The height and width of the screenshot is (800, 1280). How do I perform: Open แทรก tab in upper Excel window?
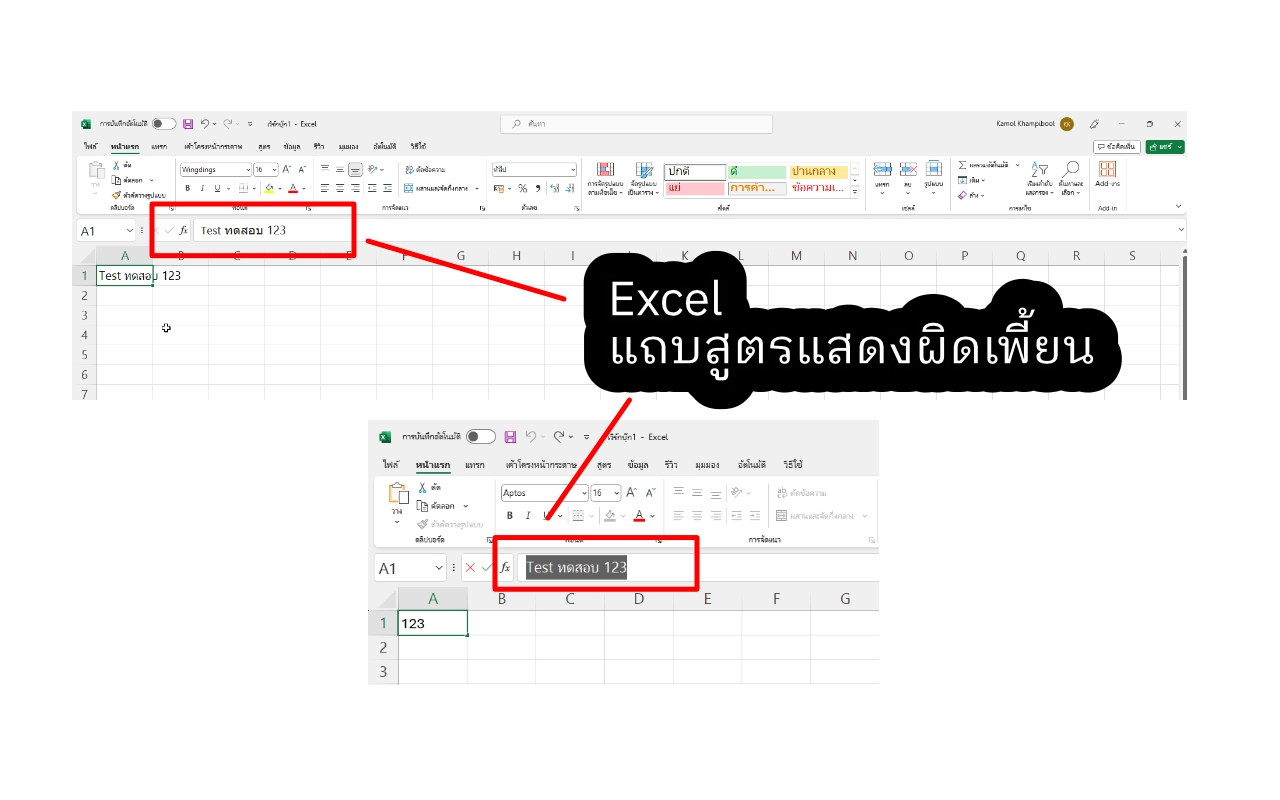[x=159, y=146]
